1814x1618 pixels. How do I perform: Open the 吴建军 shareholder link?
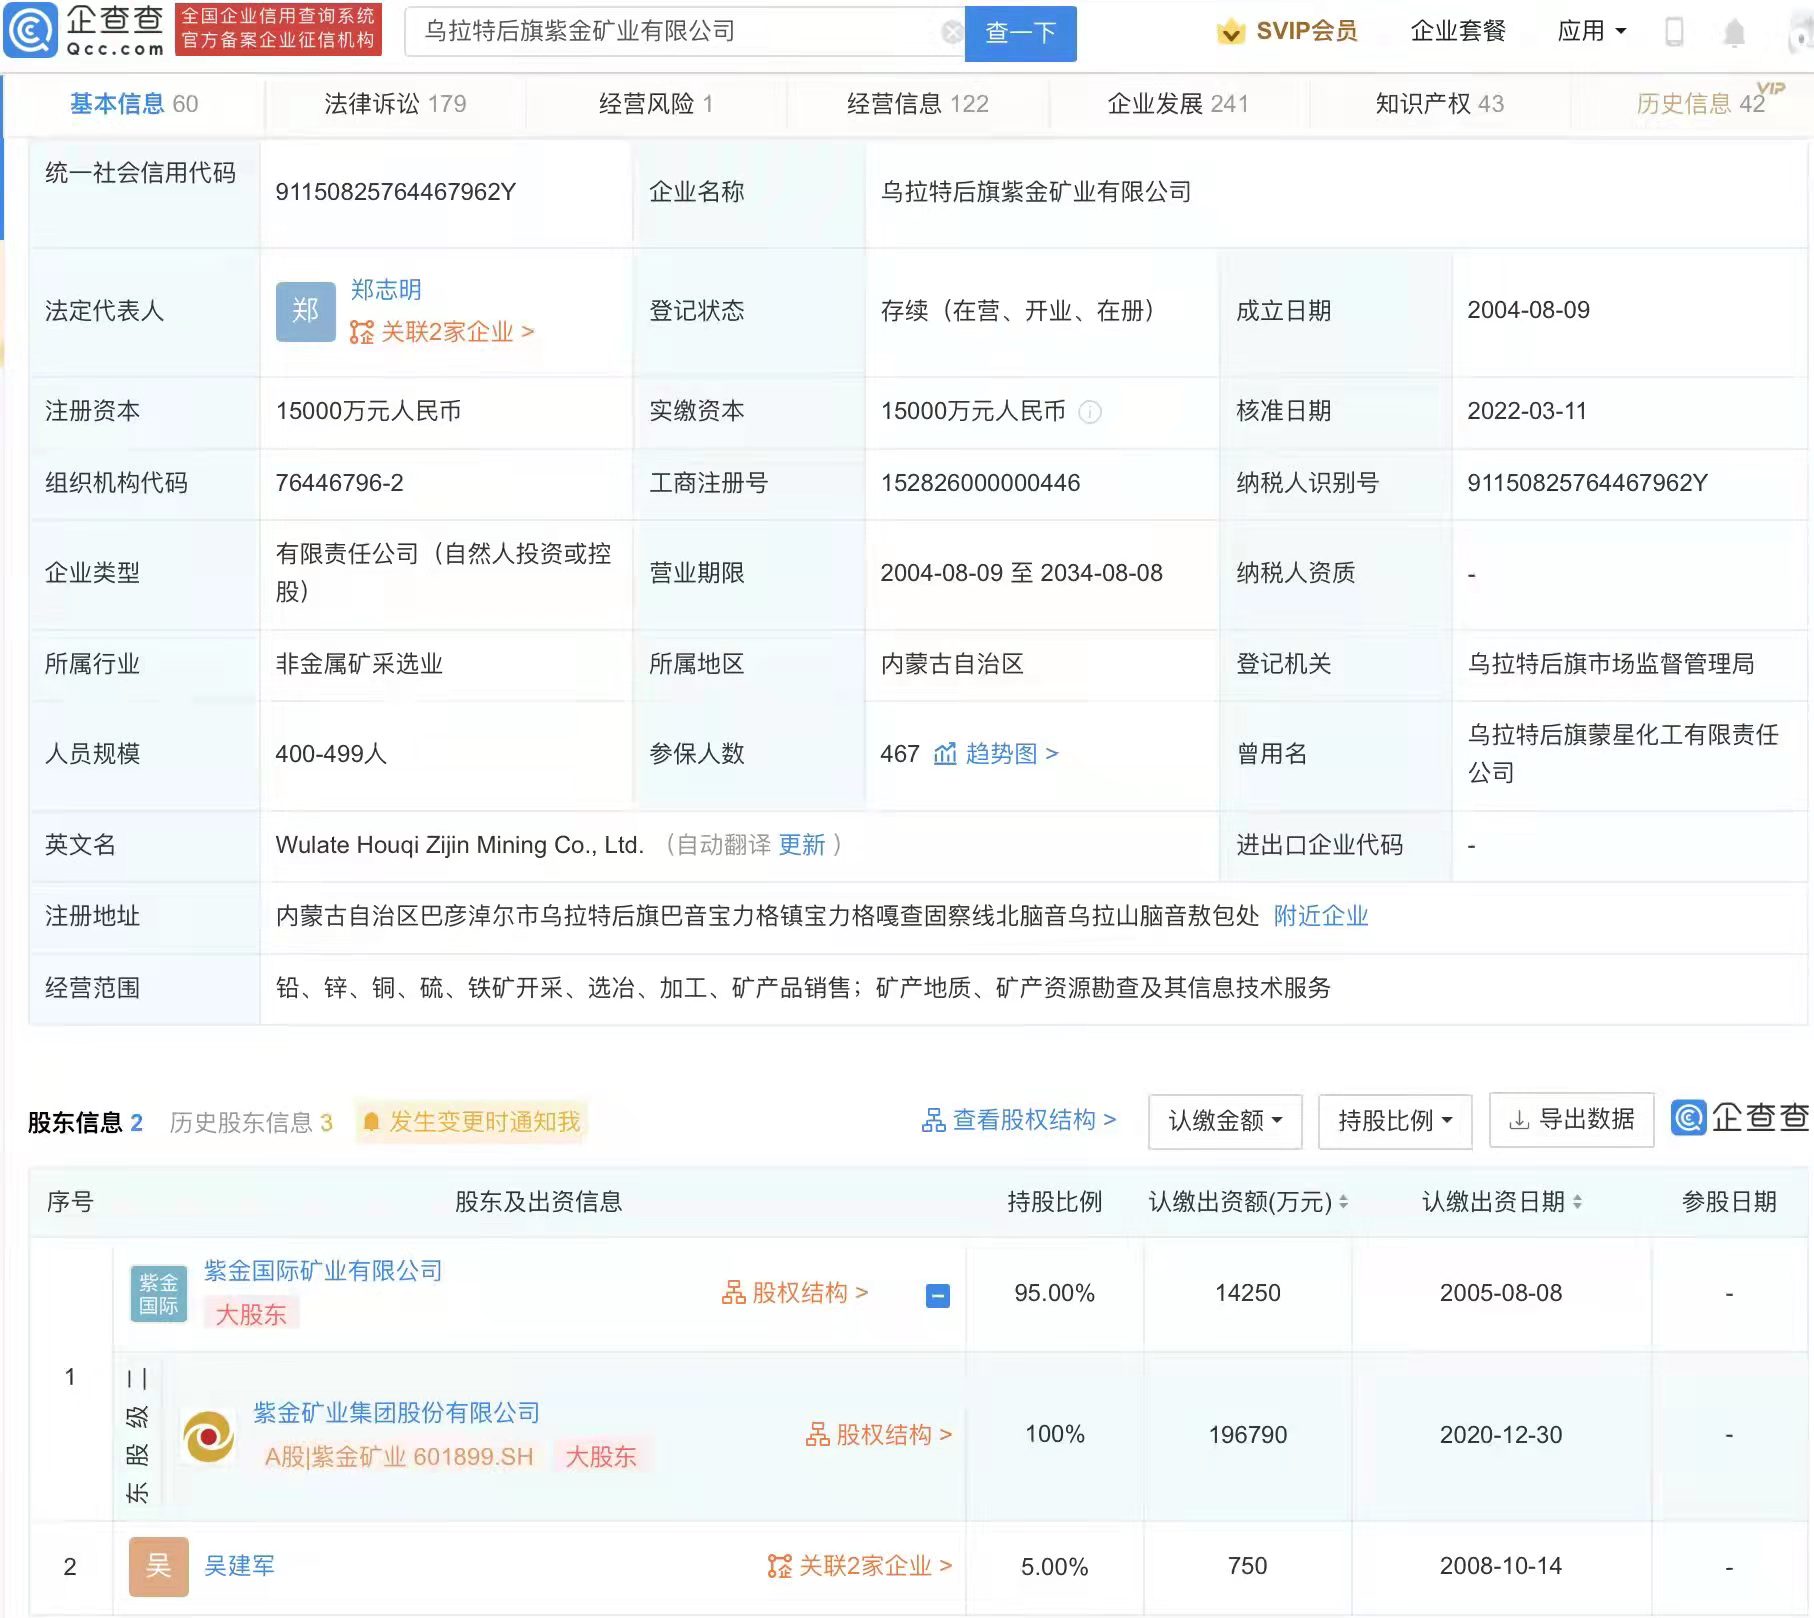coord(240,1566)
